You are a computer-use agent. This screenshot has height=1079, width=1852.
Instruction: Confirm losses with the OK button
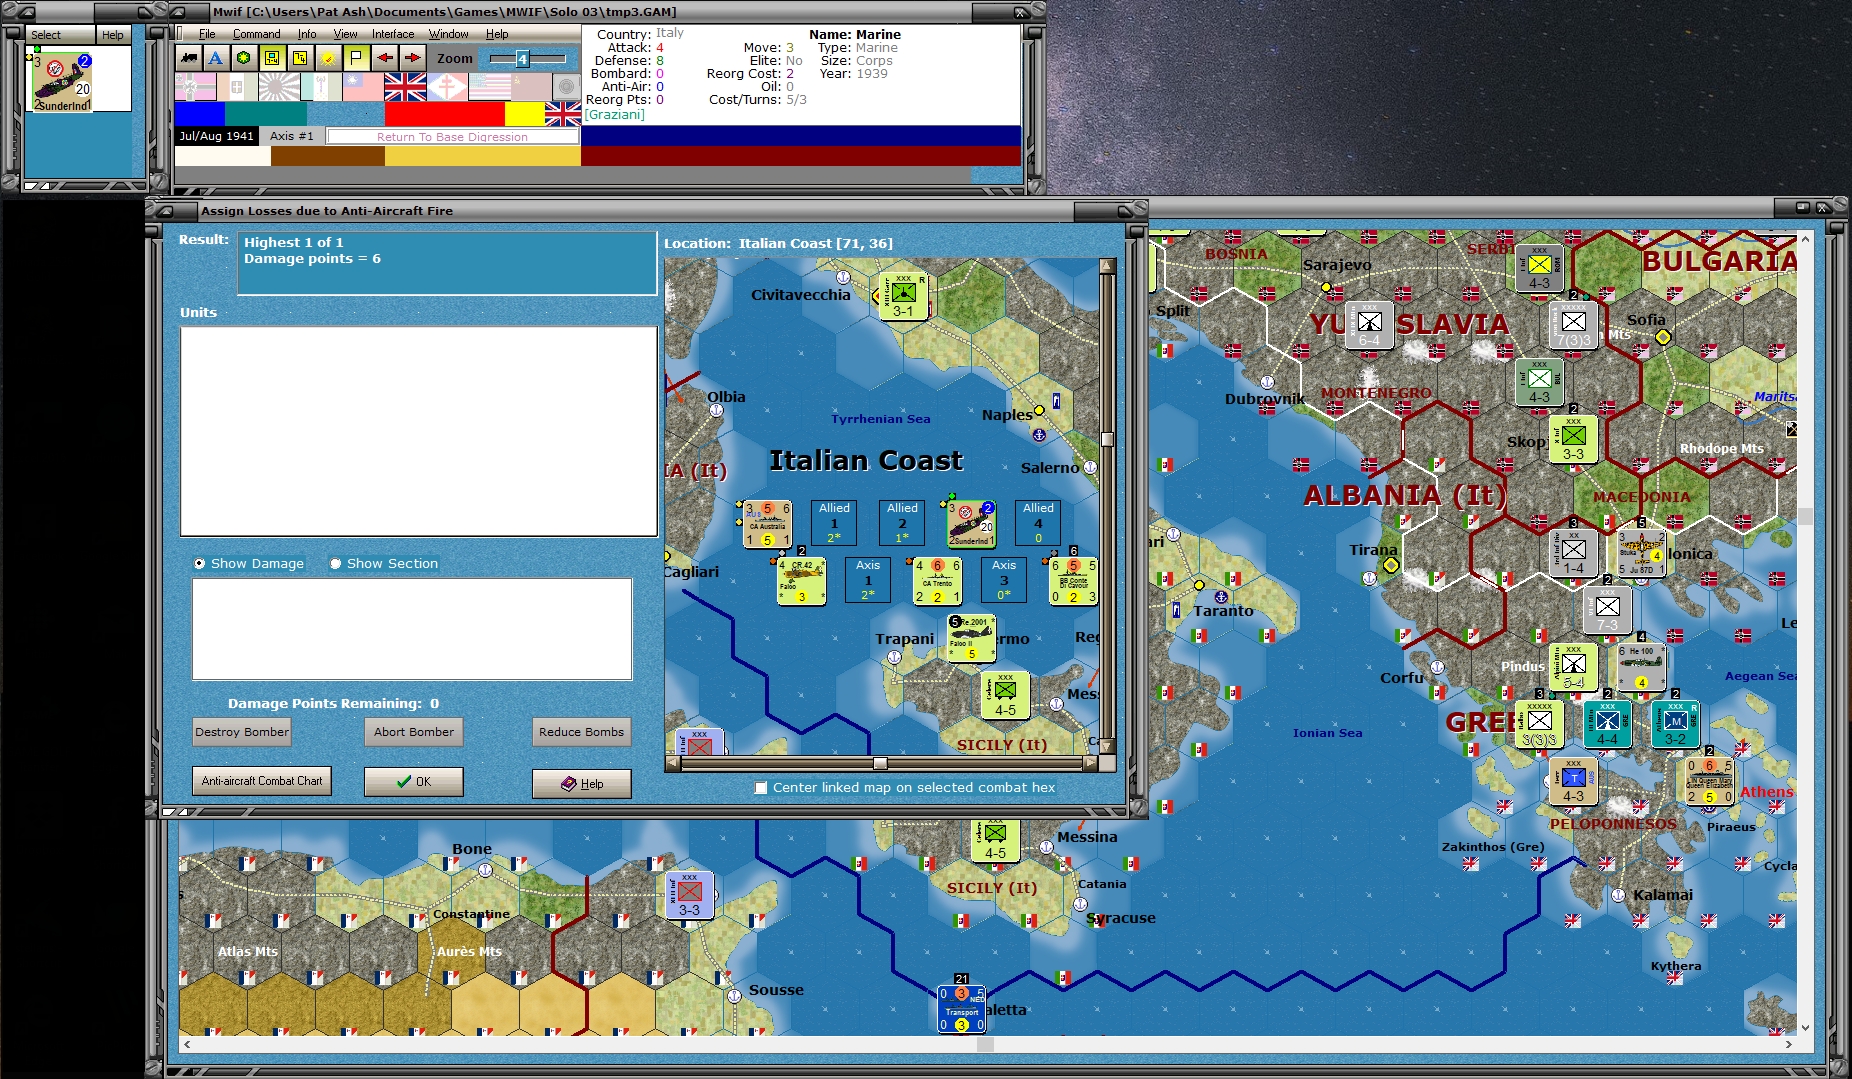[x=414, y=782]
